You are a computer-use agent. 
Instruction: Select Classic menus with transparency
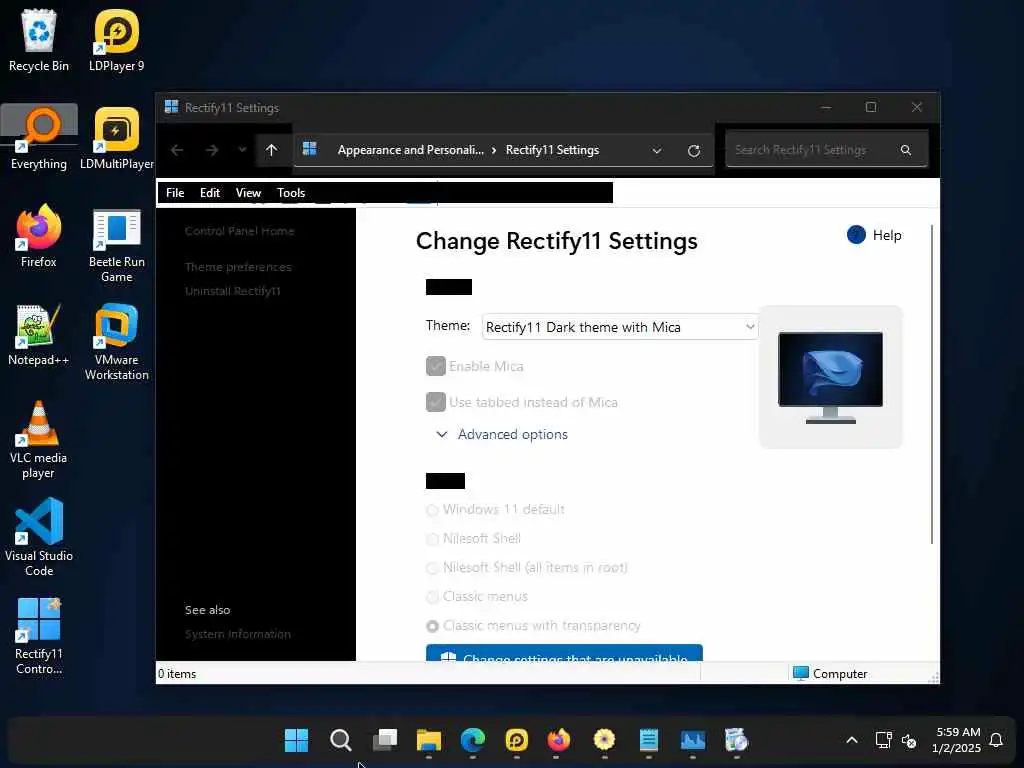(432, 626)
